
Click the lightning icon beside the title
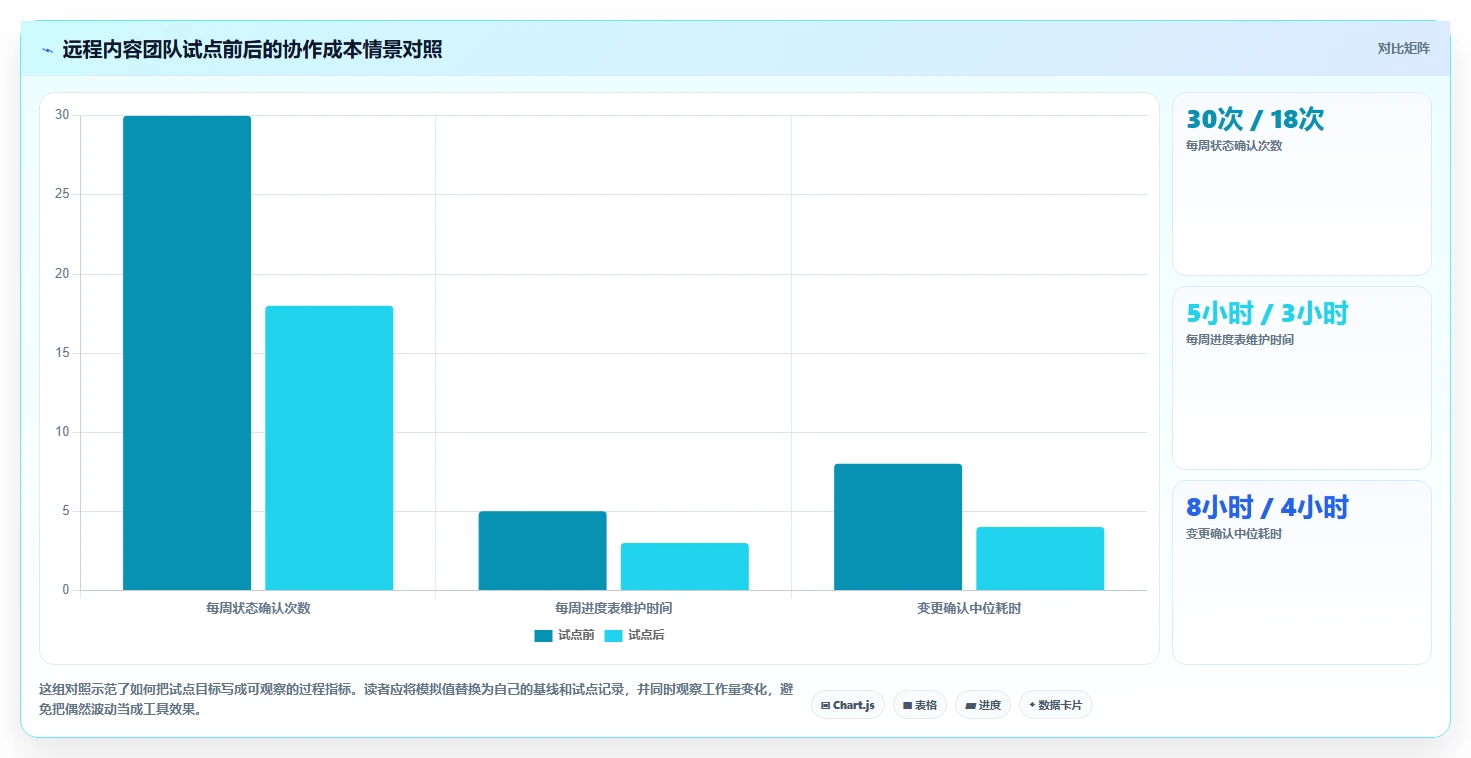tap(47, 50)
